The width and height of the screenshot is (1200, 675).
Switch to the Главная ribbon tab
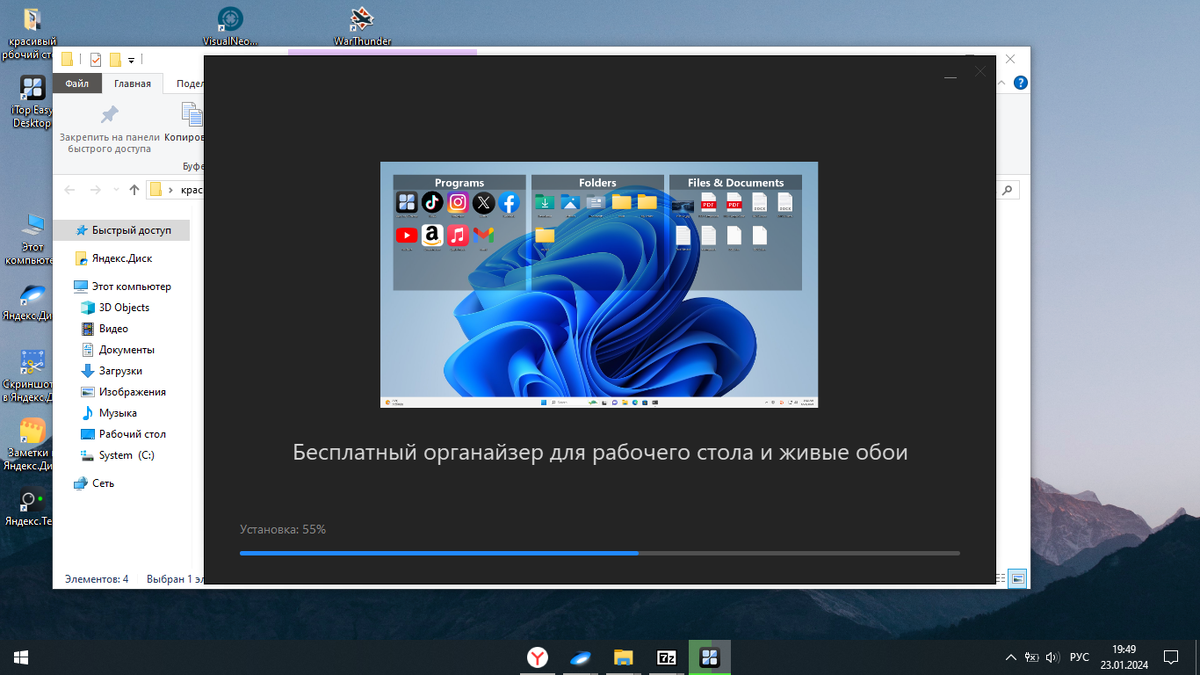[132, 84]
